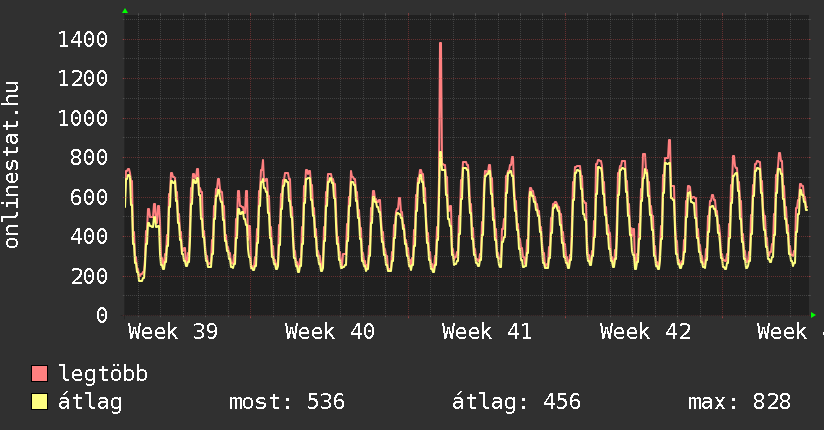Click the red legtöbb legend color swatch
Screen dimensions: 824x430
(39, 375)
